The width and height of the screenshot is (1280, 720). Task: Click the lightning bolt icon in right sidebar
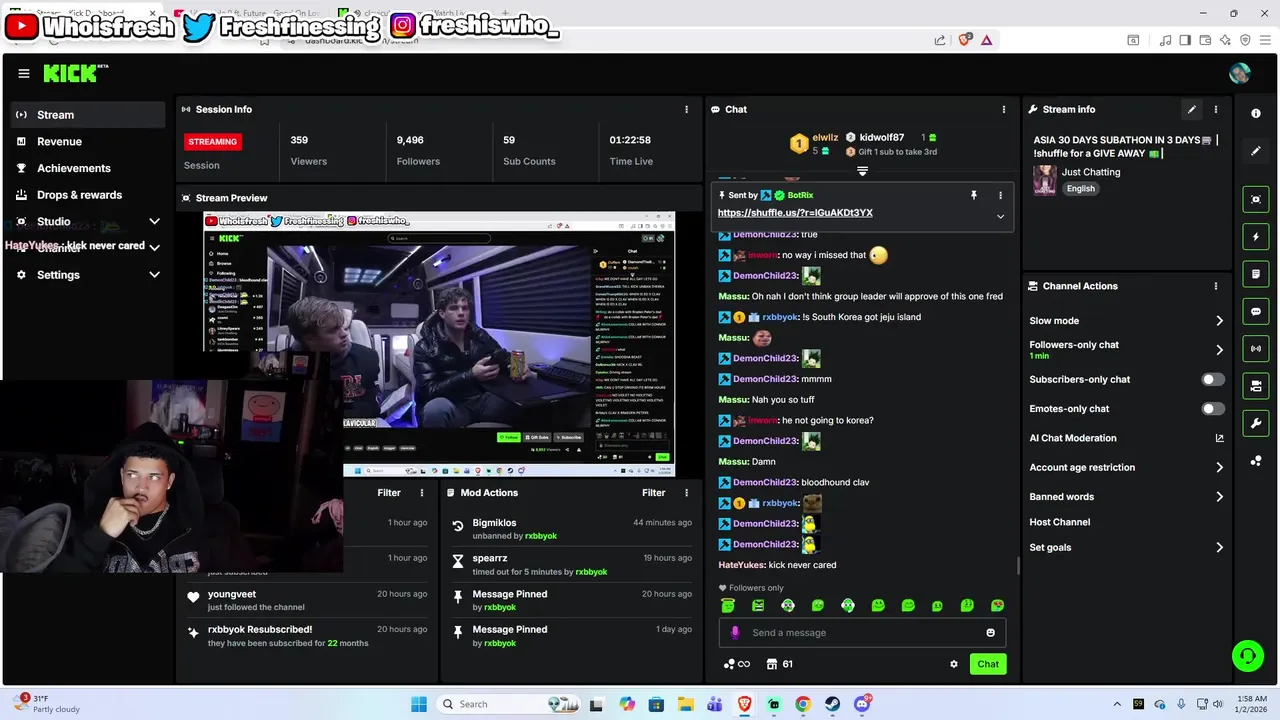tap(1256, 237)
